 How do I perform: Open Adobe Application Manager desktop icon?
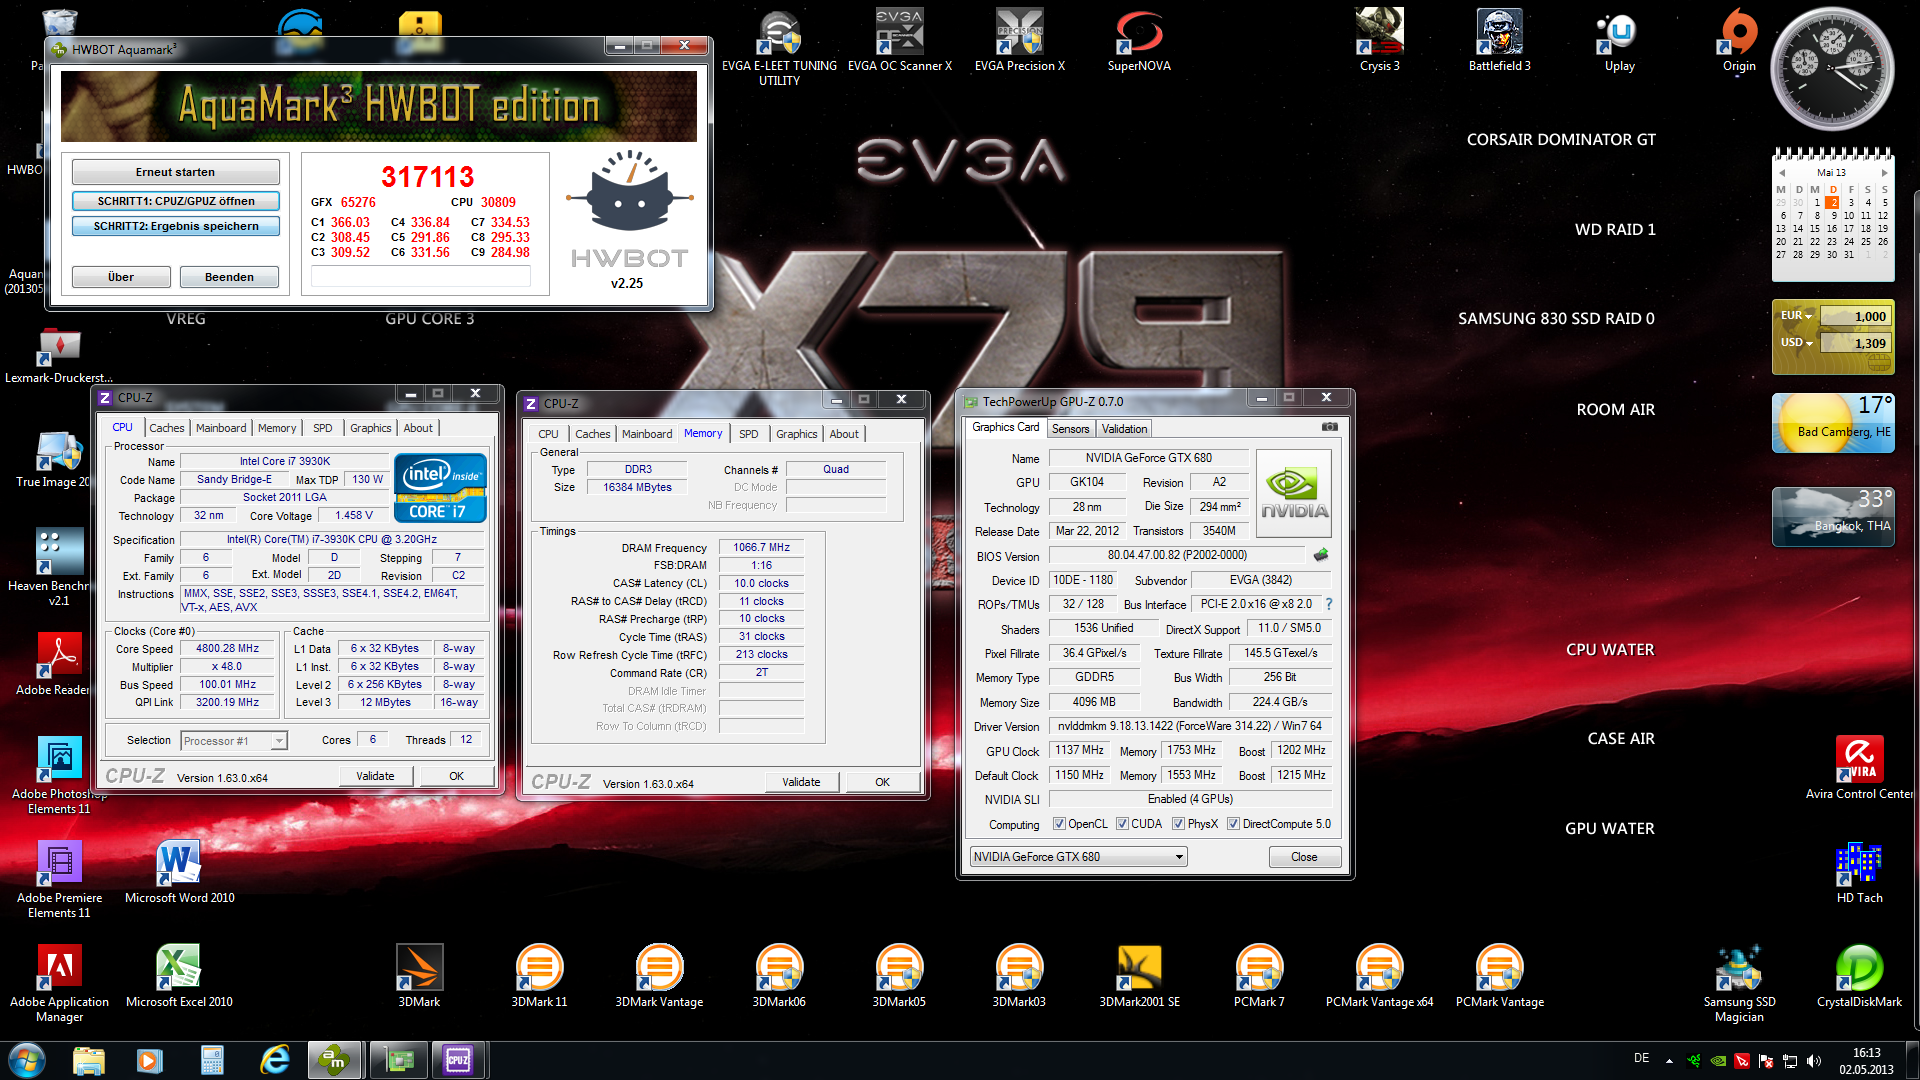click(x=59, y=983)
